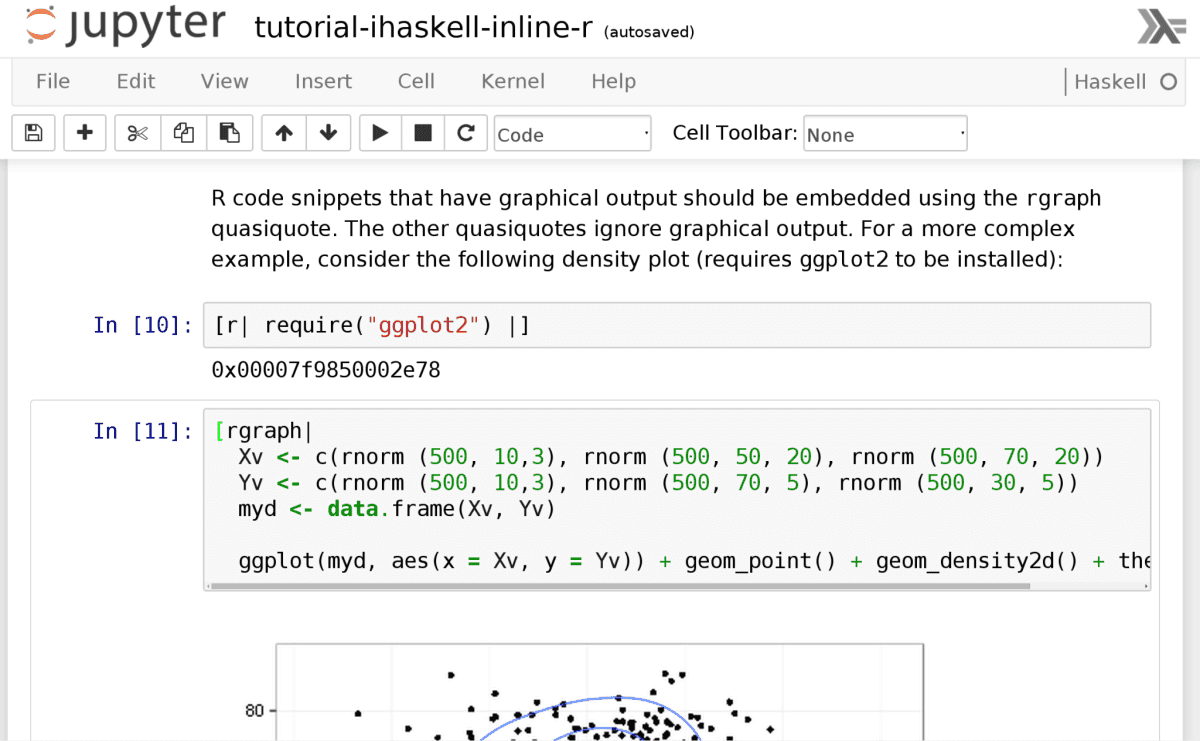The height and width of the screenshot is (741, 1200).
Task: Stop kernel execution with square icon
Action: 423,133
